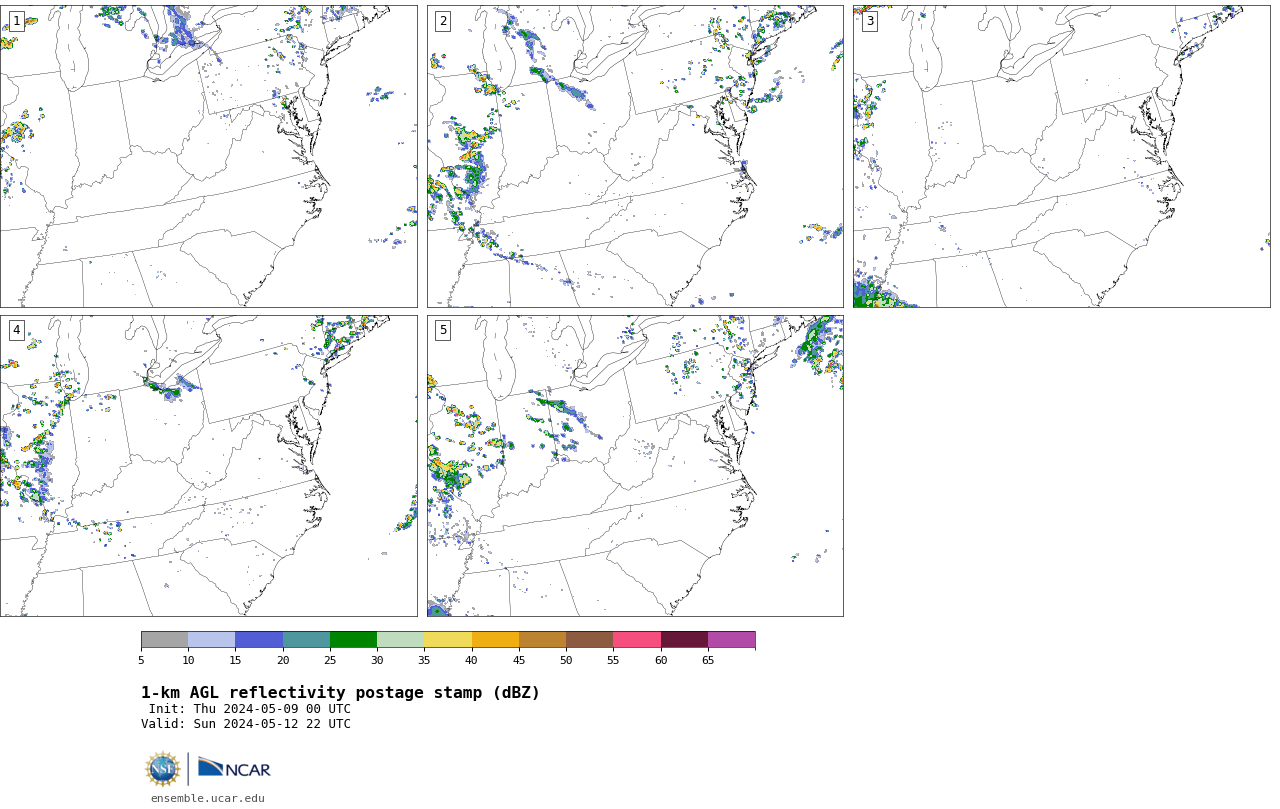The image size is (1280, 809).
Task: Click the colorbar tick label 50
Action: click(x=566, y=660)
